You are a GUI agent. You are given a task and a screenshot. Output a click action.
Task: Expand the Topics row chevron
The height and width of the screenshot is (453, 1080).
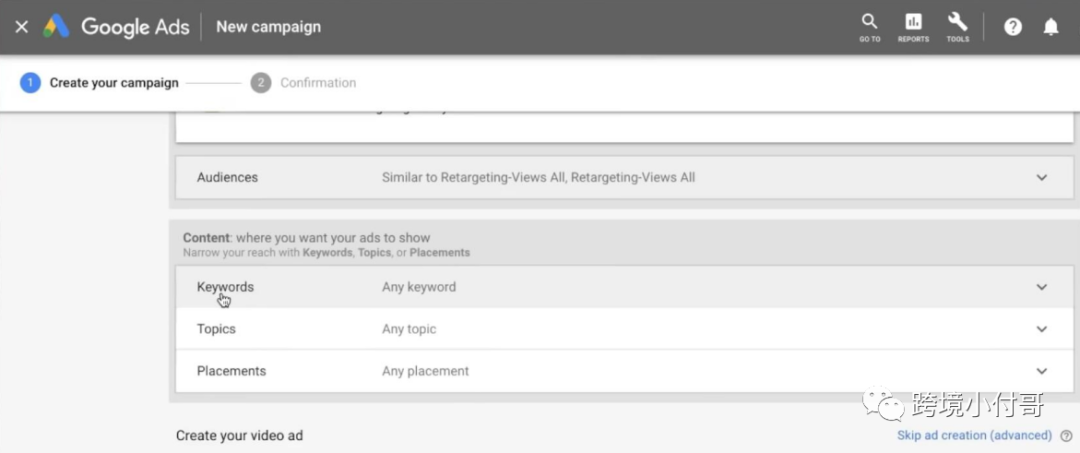[1041, 329]
